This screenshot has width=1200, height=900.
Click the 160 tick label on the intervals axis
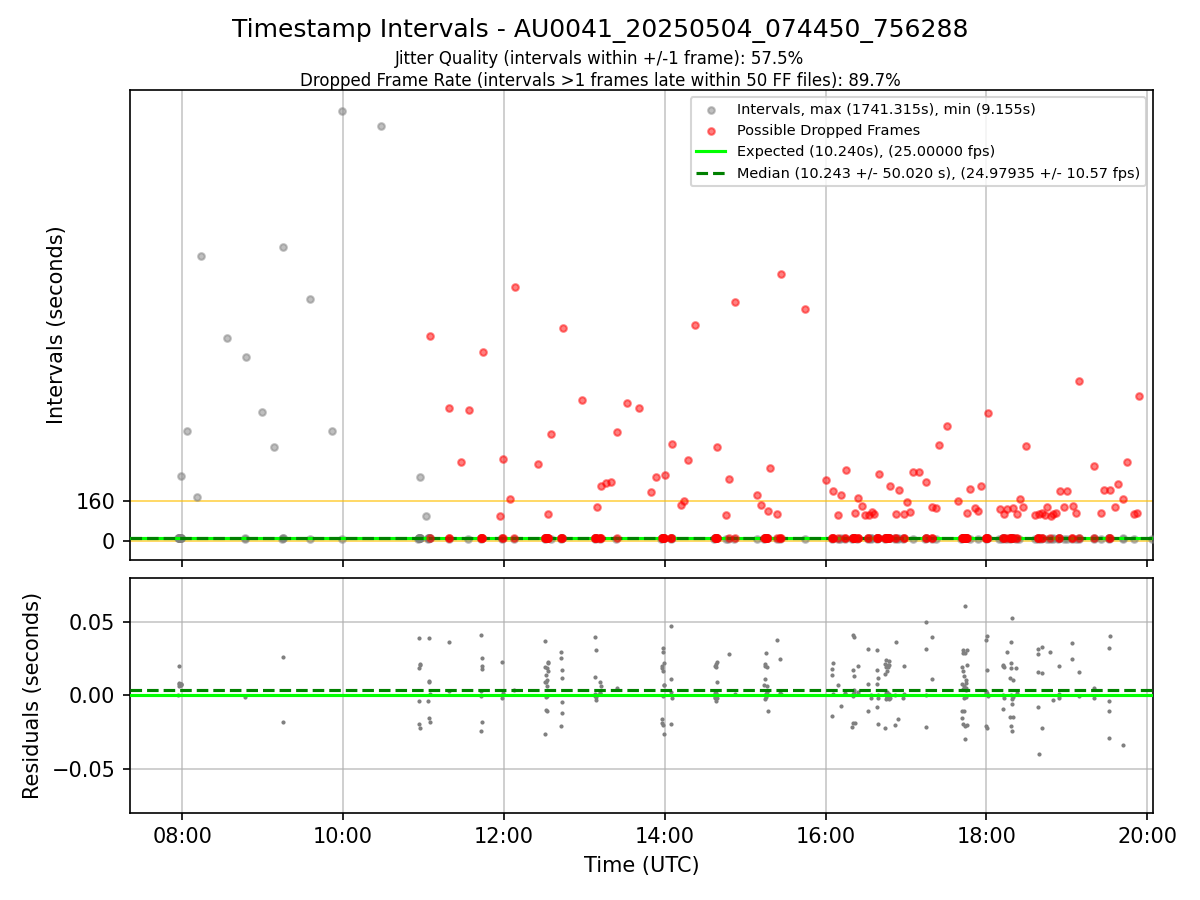click(96, 501)
